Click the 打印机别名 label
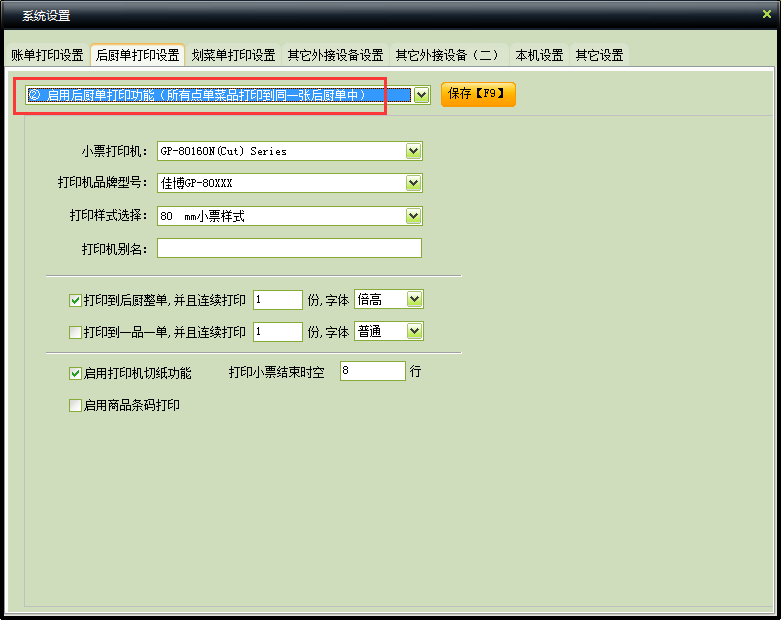Screen dimensions: 781x620 tap(115, 248)
